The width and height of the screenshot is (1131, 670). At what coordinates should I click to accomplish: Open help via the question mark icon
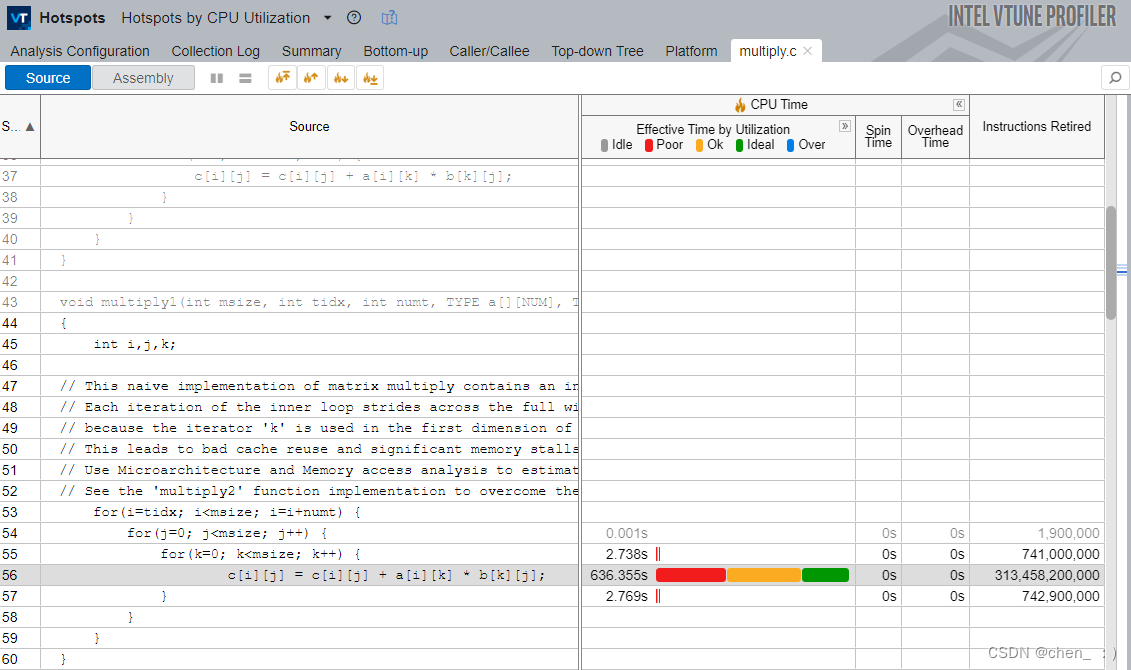353,17
